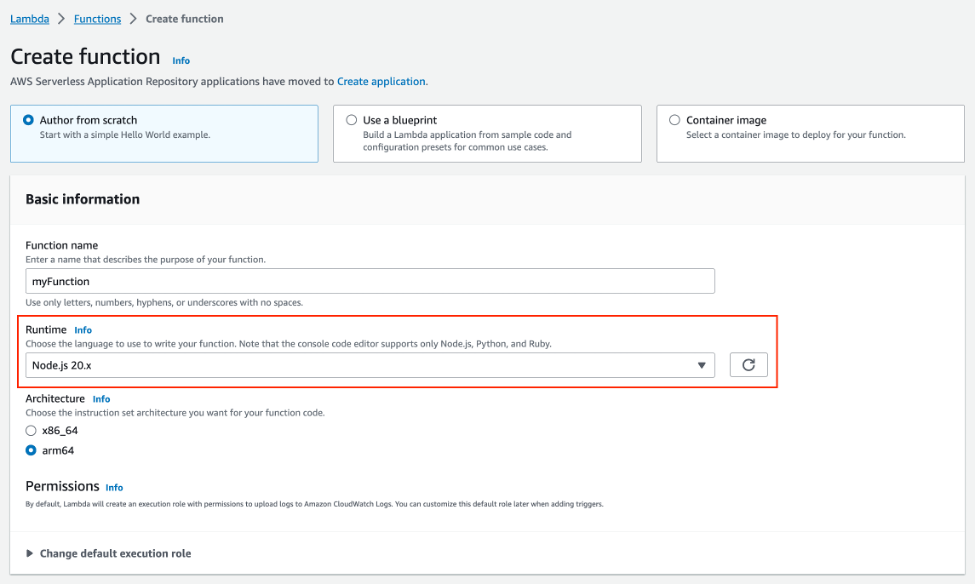This screenshot has height=584, width=976.
Task: Click the Container image card
Action: coord(808,133)
